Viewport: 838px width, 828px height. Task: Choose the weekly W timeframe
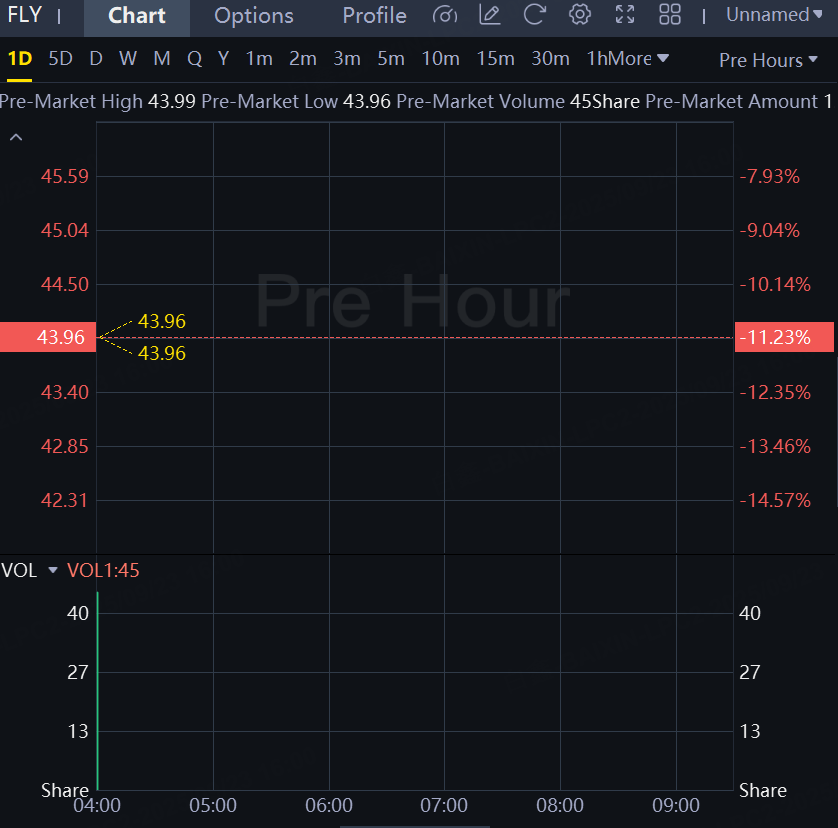click(x=128, y=59)
